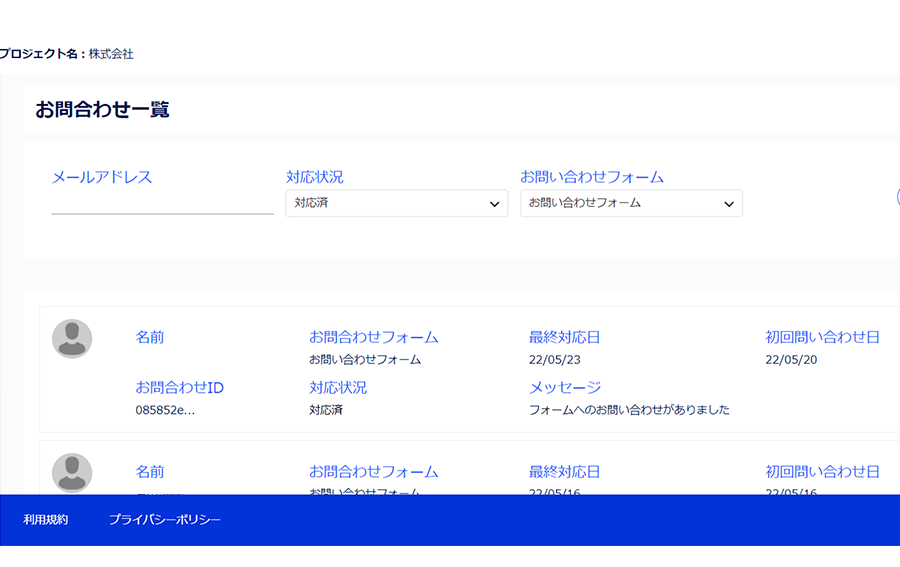Click the お問合わせ一覧 page heading
This screenshot has height=567, width=900.
(x=102, y=110)
